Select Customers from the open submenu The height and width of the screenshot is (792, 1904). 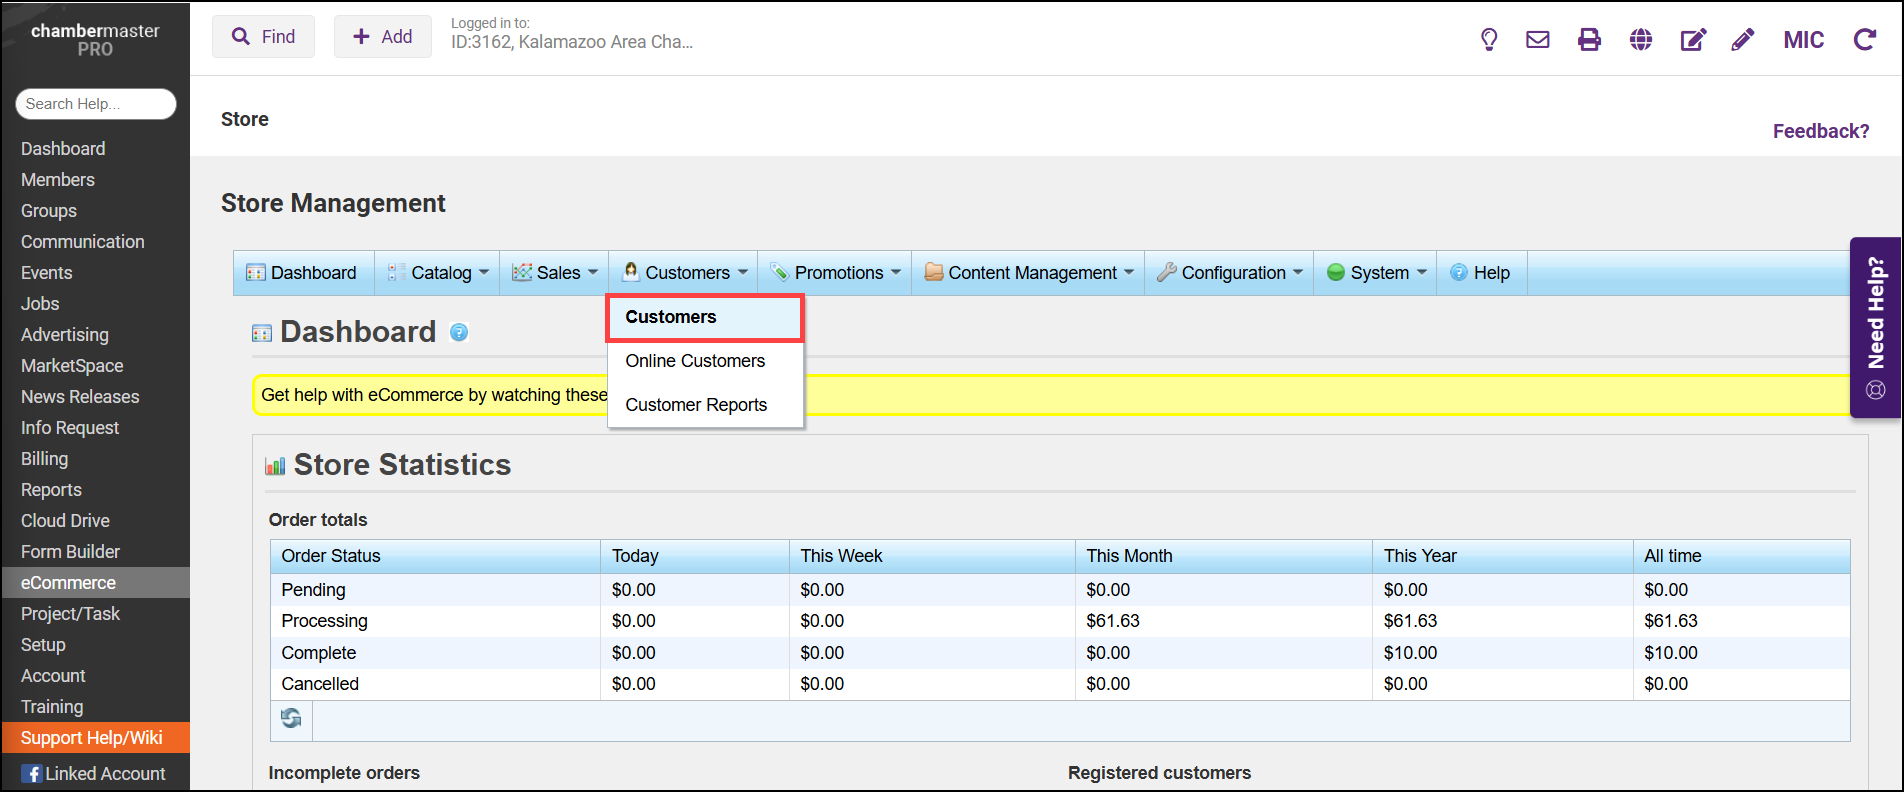pos(671,317)
